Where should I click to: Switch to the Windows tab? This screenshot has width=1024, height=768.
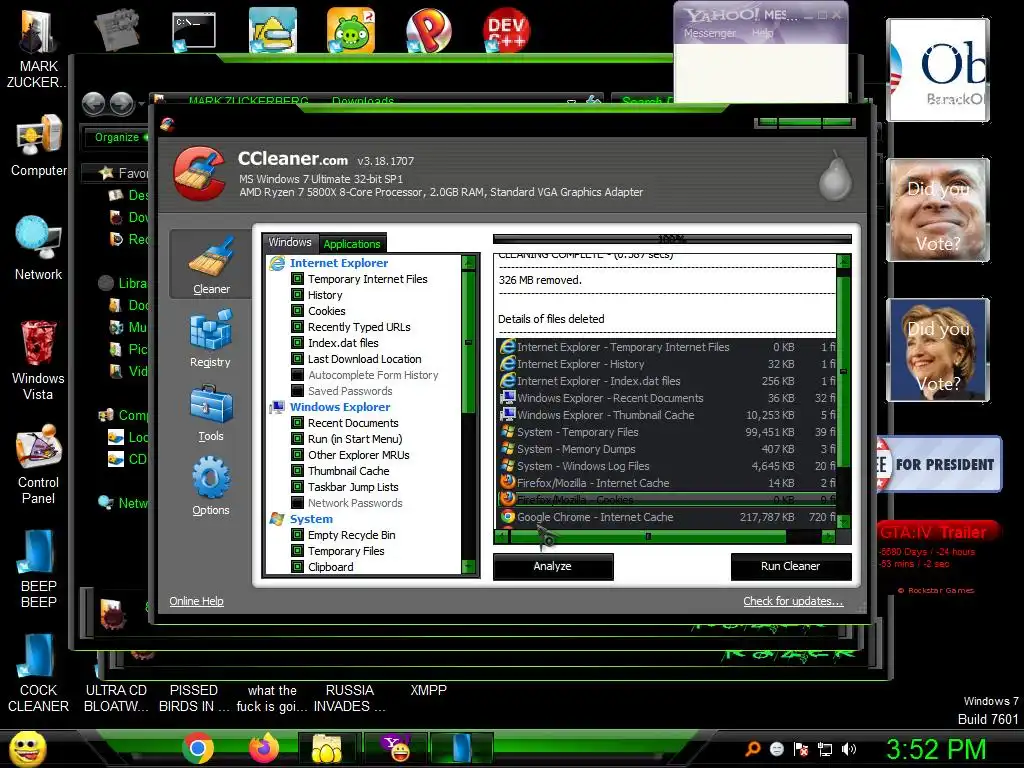pyautogui.click(x=290, y=242)
